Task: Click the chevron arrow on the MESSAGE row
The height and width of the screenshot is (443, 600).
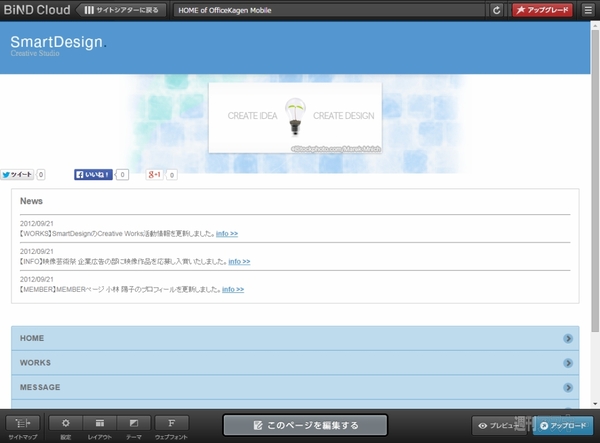Action: coord(568,388)
